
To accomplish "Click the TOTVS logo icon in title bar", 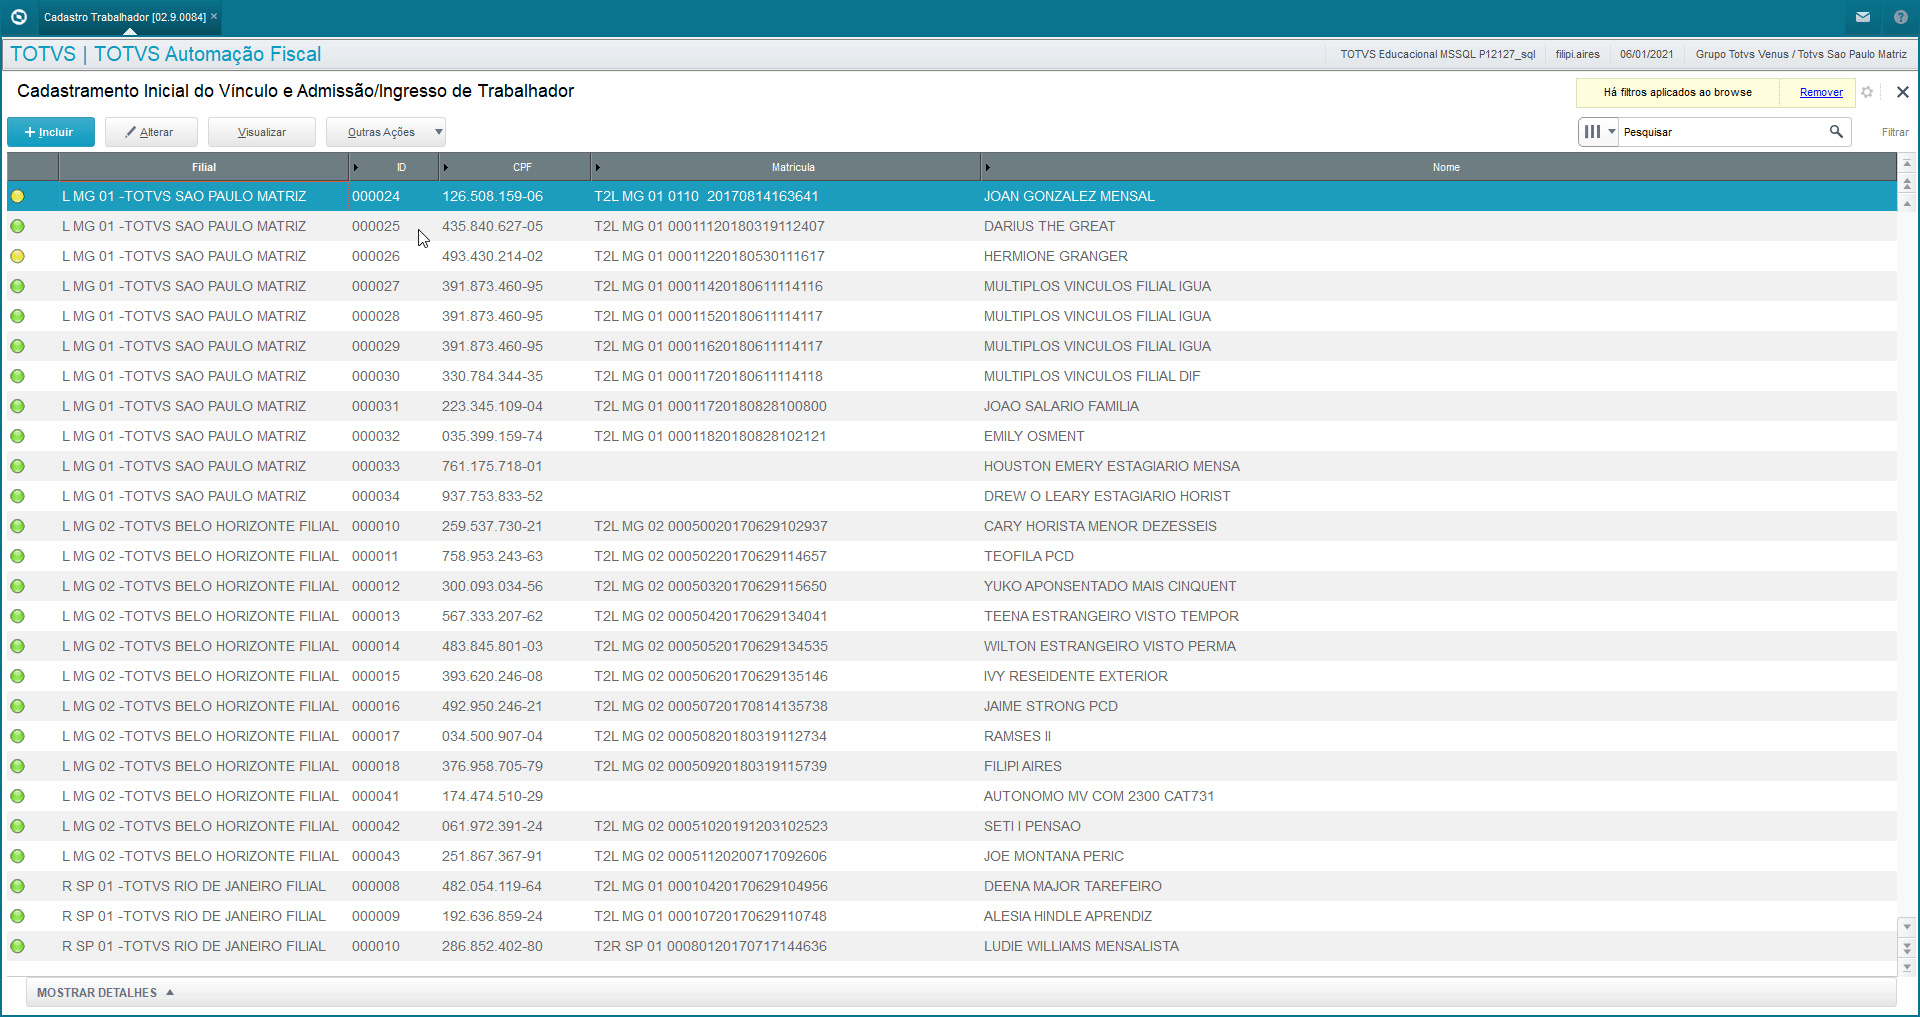I will 18,17.
